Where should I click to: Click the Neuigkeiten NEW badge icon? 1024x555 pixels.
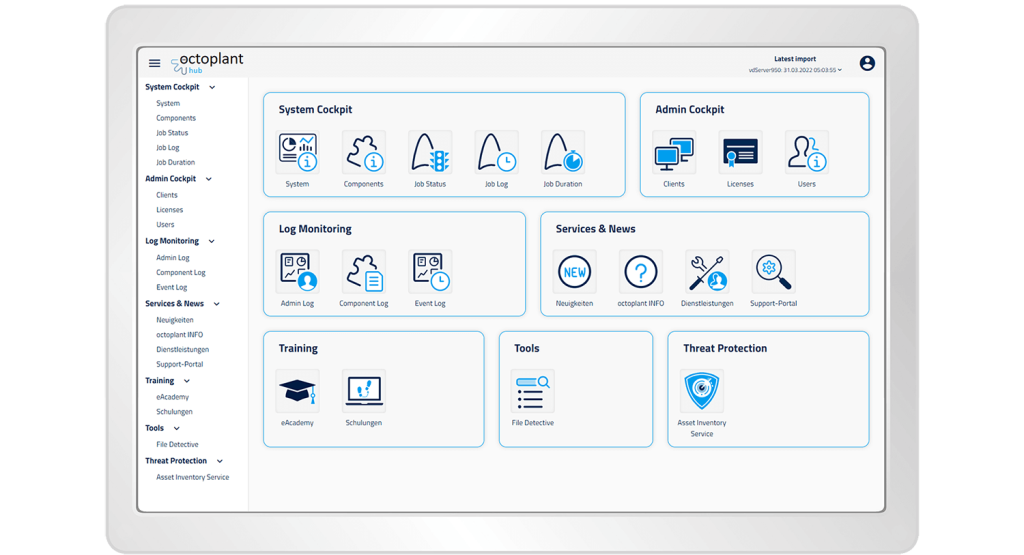pos(574,272)
